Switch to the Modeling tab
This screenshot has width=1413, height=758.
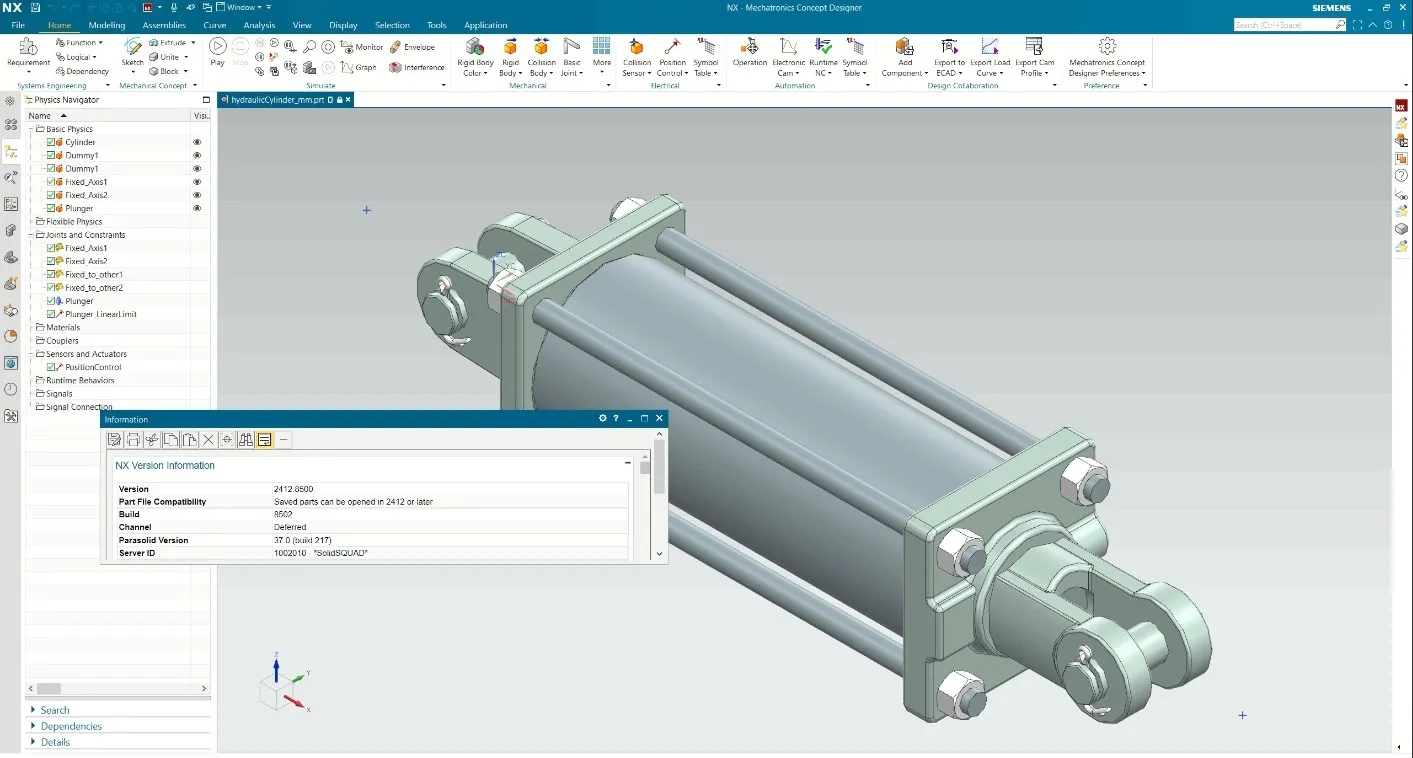tap(107, 25)
